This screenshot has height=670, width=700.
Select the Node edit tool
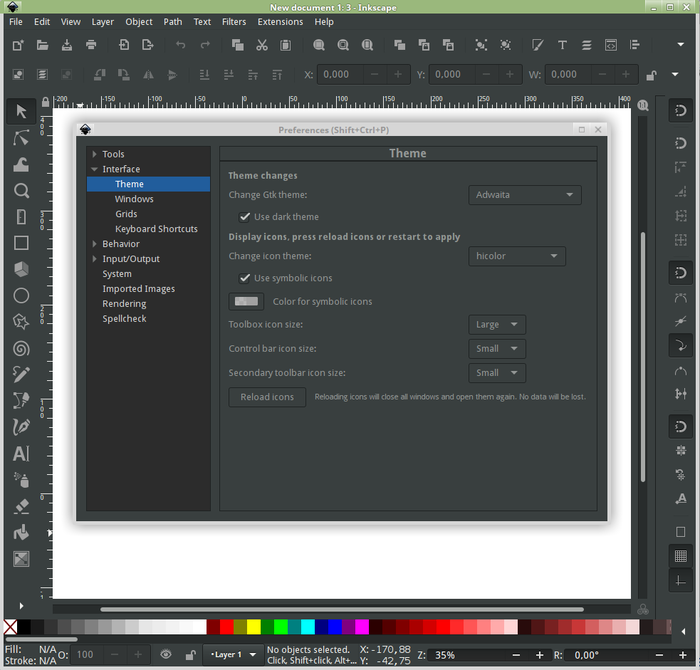(x=21, y=138)
